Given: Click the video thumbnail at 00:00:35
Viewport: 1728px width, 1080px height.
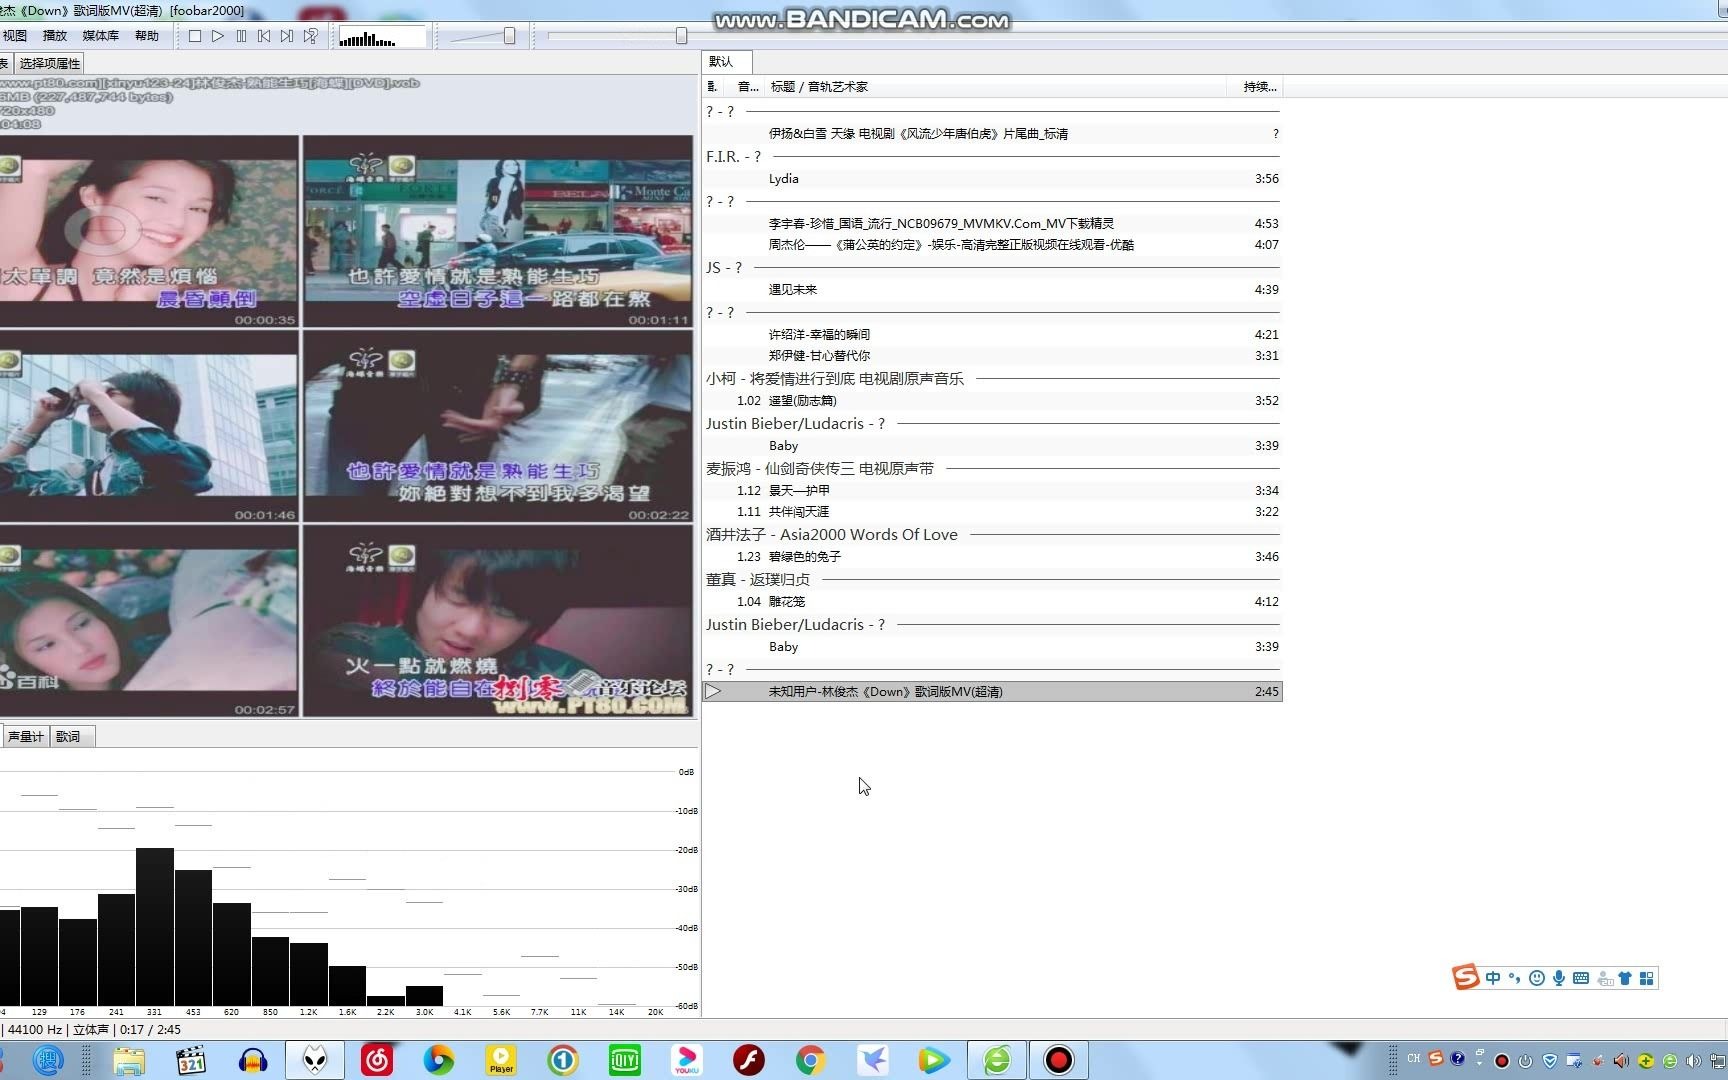Looking at the screenshot, I should [x=148, y=231].
